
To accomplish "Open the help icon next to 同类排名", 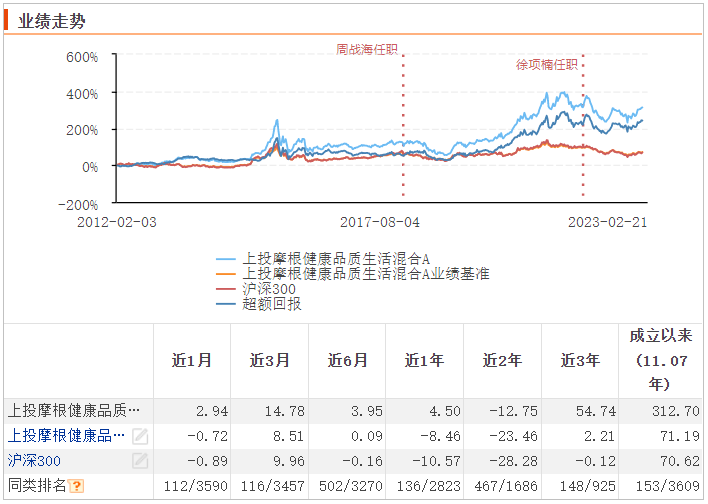I will [76, 486].
